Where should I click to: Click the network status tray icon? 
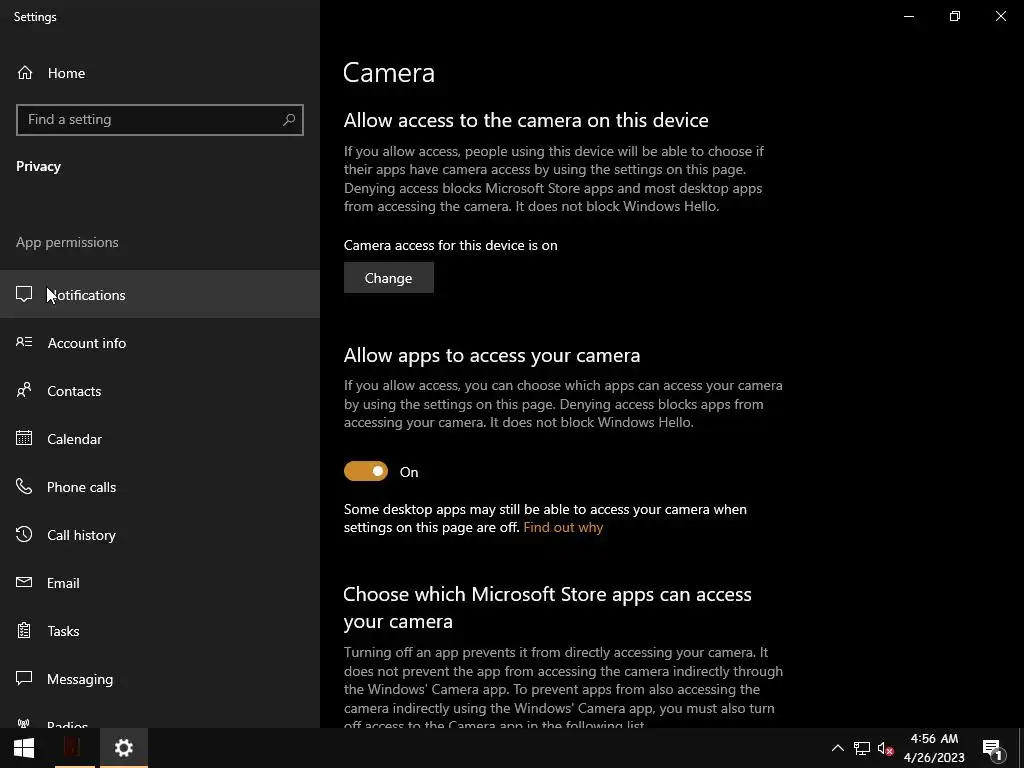pos(861,748)
